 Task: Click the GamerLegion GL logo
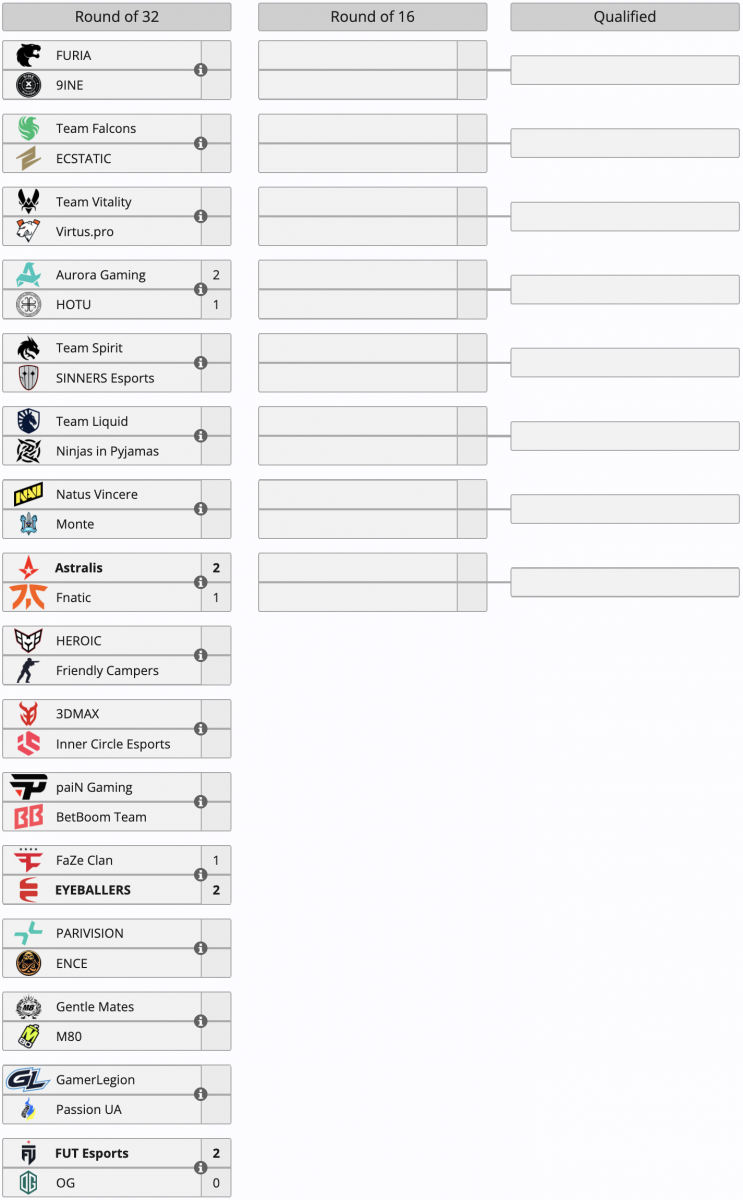tap(28, 1080)
